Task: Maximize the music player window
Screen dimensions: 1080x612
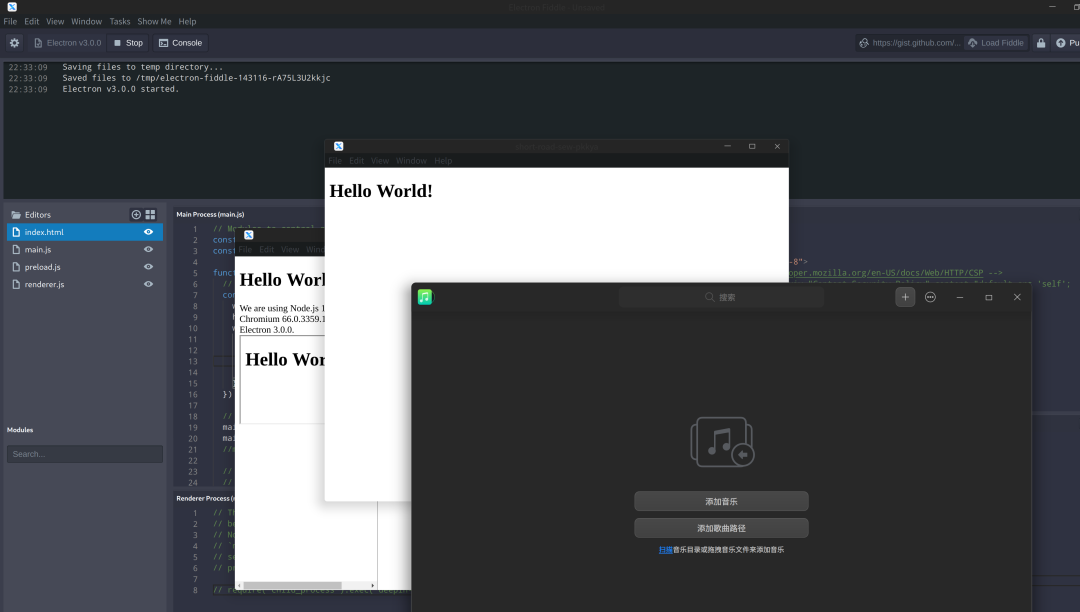Action: pos(988,297)
